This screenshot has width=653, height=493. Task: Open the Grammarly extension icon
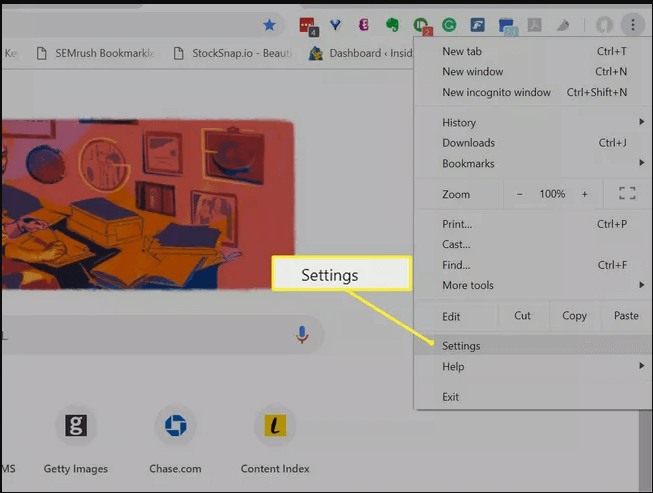[449, 25]
